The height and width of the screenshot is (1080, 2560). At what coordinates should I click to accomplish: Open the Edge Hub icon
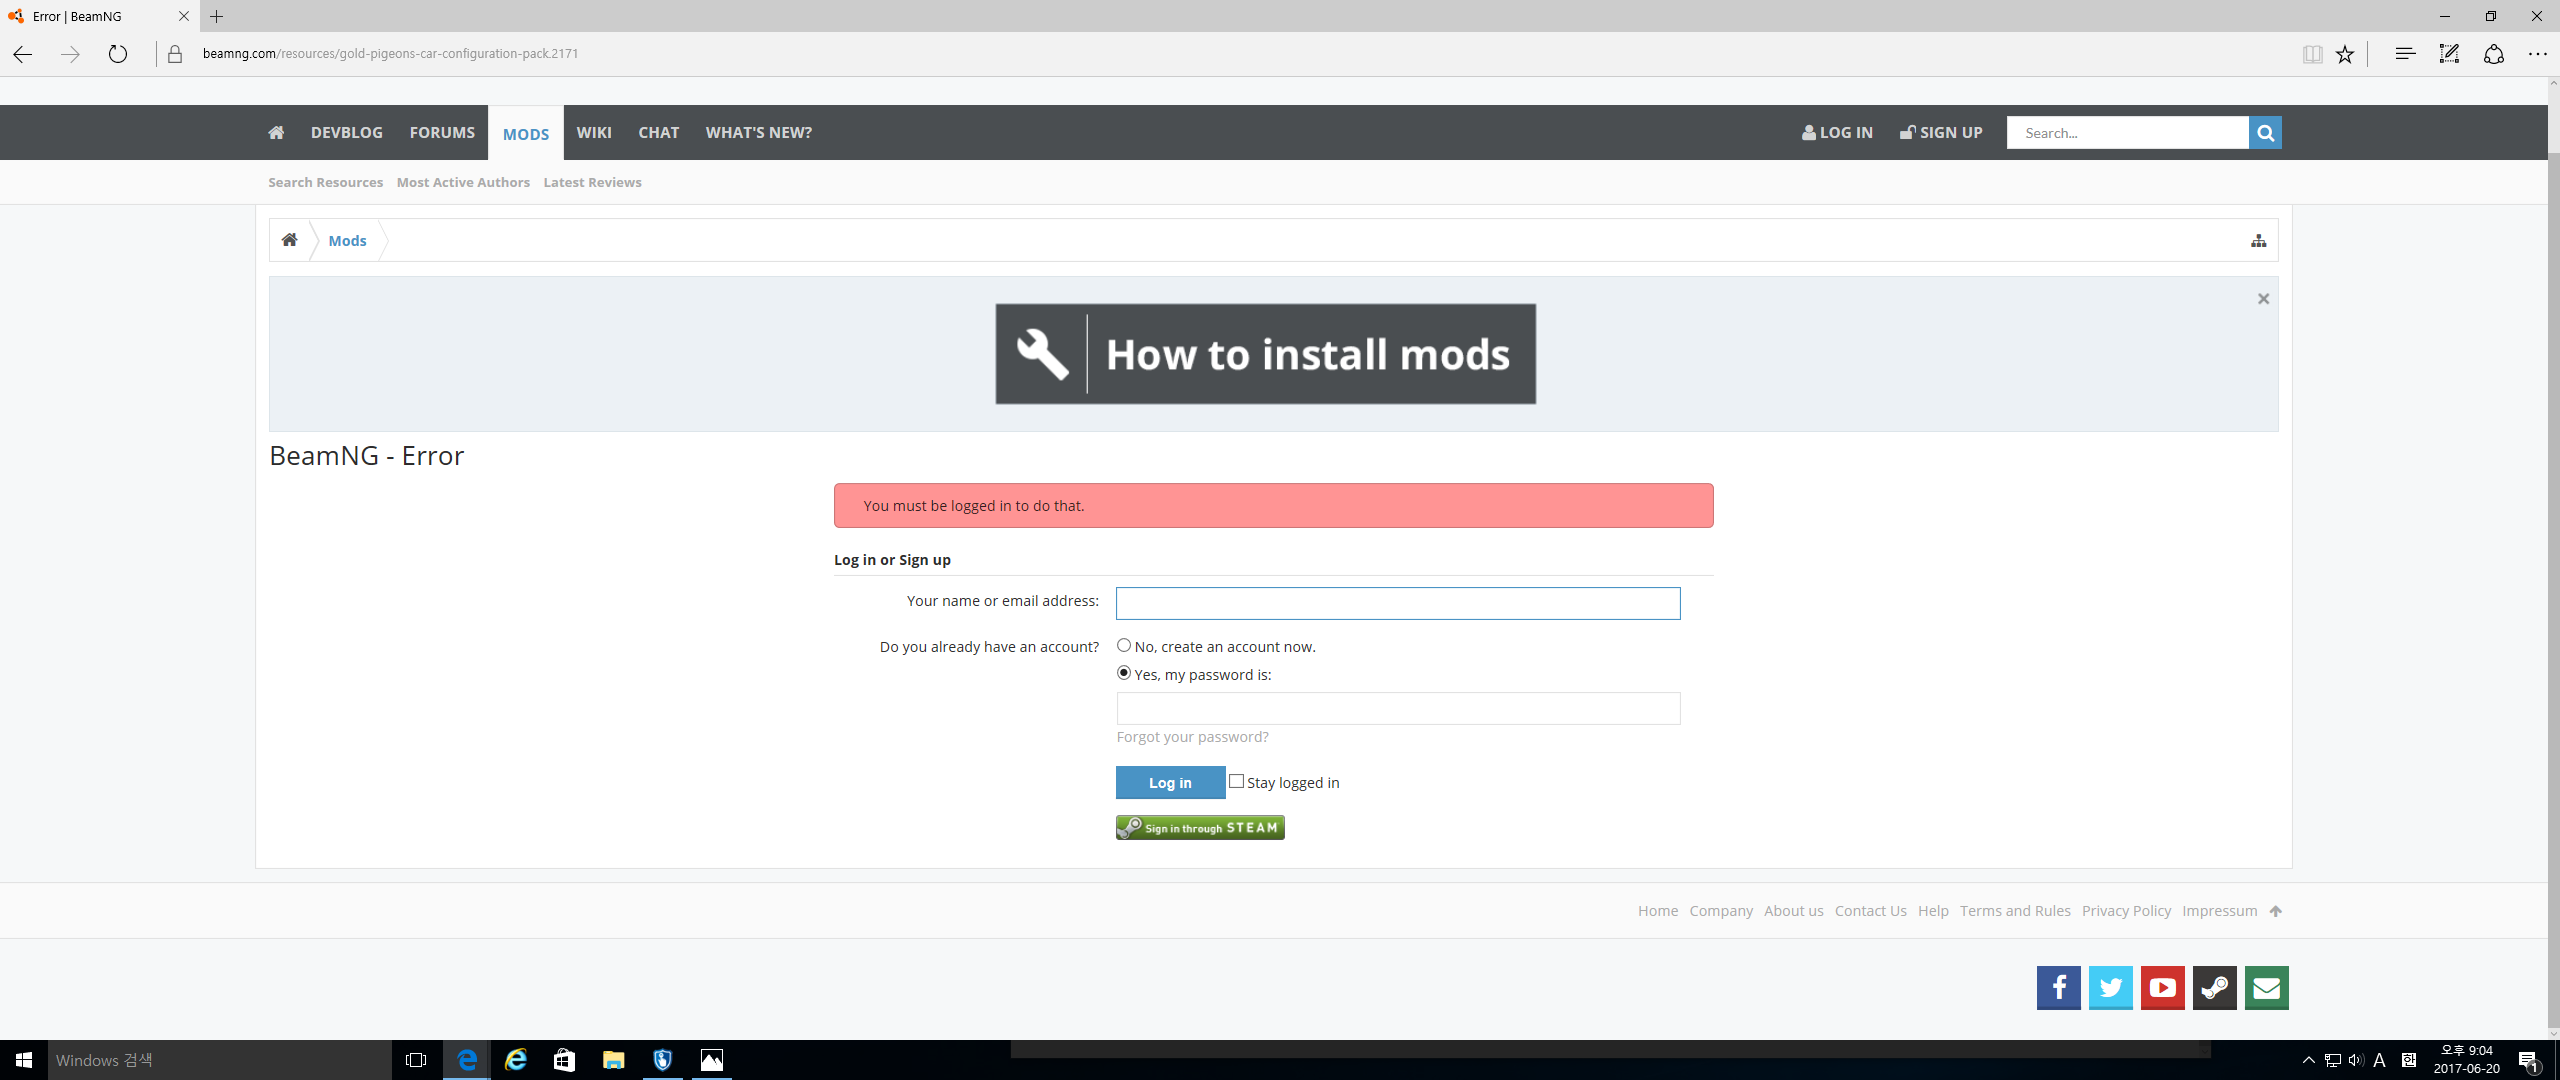[x=2405, y=54]
